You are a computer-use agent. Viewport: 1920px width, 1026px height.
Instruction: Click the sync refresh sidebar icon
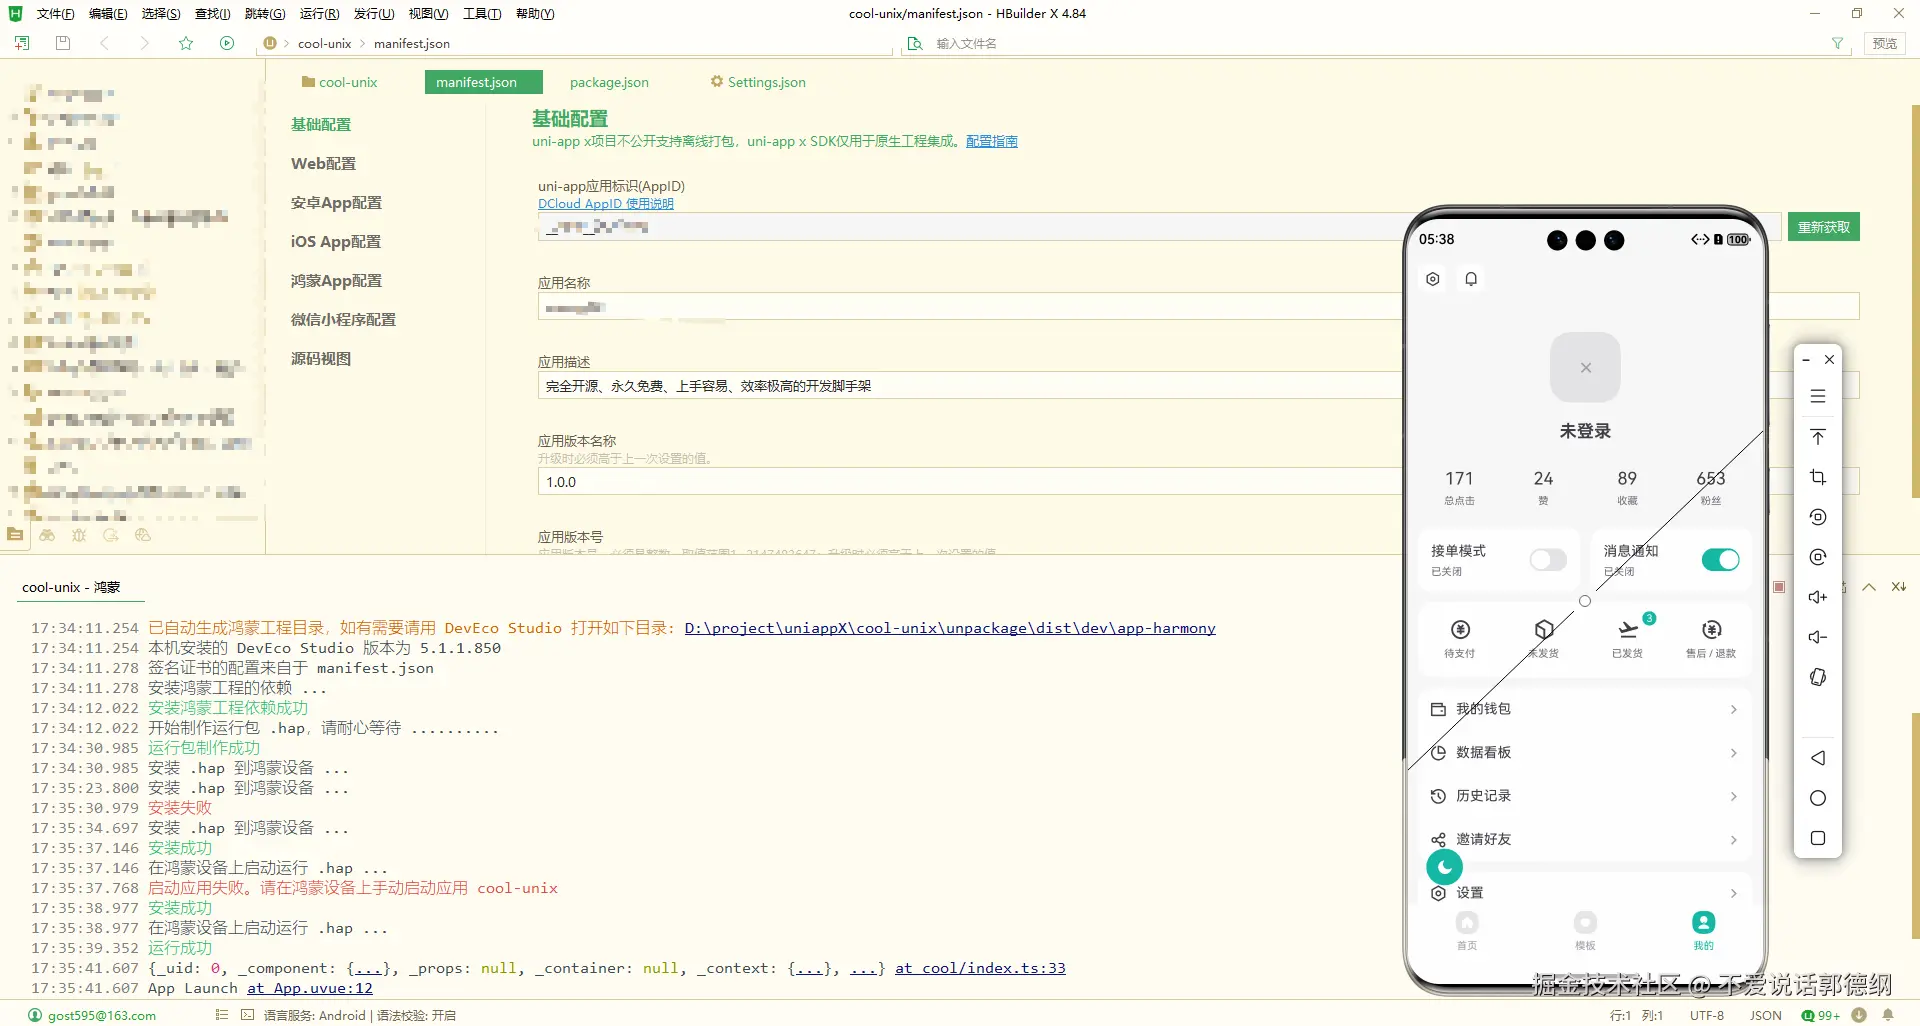tap(111, 535)
